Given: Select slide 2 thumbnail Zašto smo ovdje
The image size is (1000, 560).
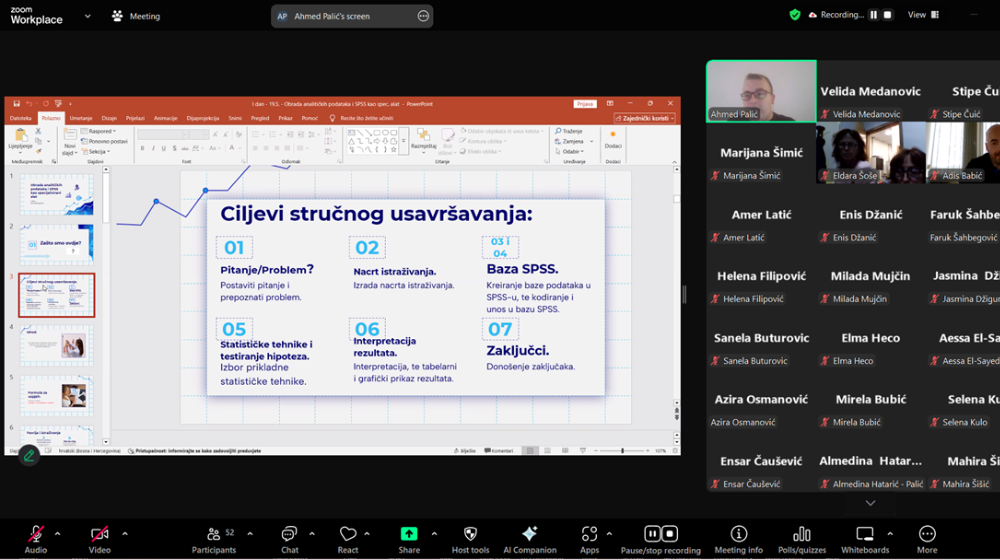Looking at the screenshot, I should (x=57, y=244).
